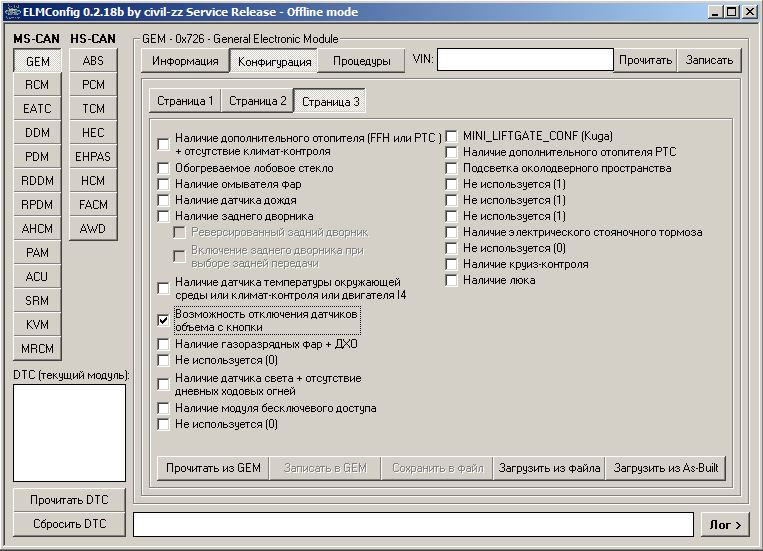The height and width of the screenshot is (551, 763).
Task: Enable Наличие люка checkbox
Action: click(x=452, y=280)
